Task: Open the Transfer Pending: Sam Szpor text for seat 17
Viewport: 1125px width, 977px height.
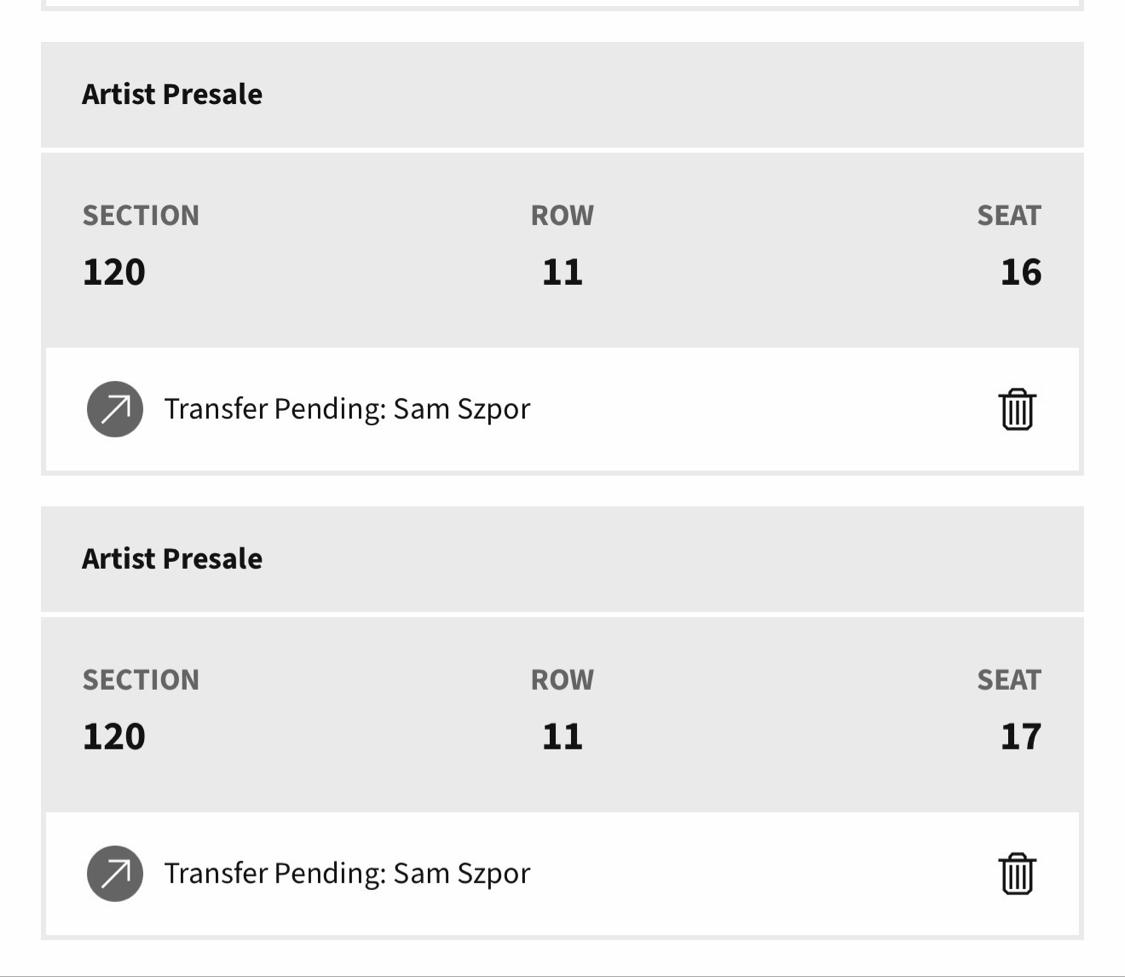Action: coord(347,874)
